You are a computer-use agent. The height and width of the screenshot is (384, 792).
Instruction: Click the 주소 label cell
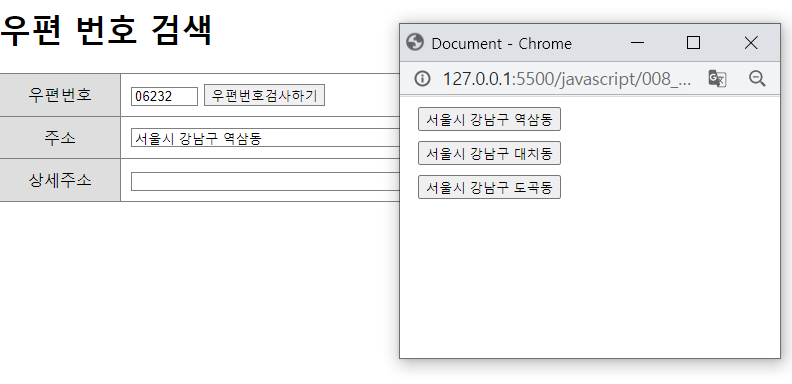click(x=60, y=137)
